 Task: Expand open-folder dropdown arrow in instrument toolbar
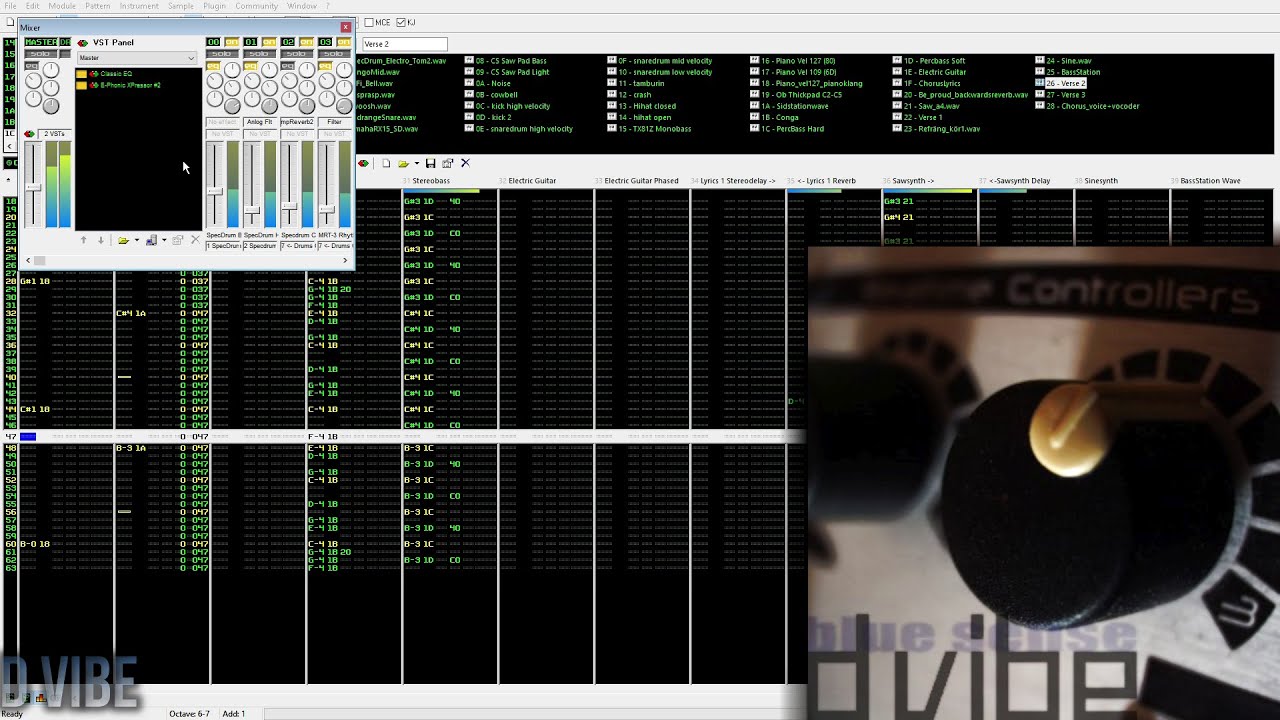(416, 163)
